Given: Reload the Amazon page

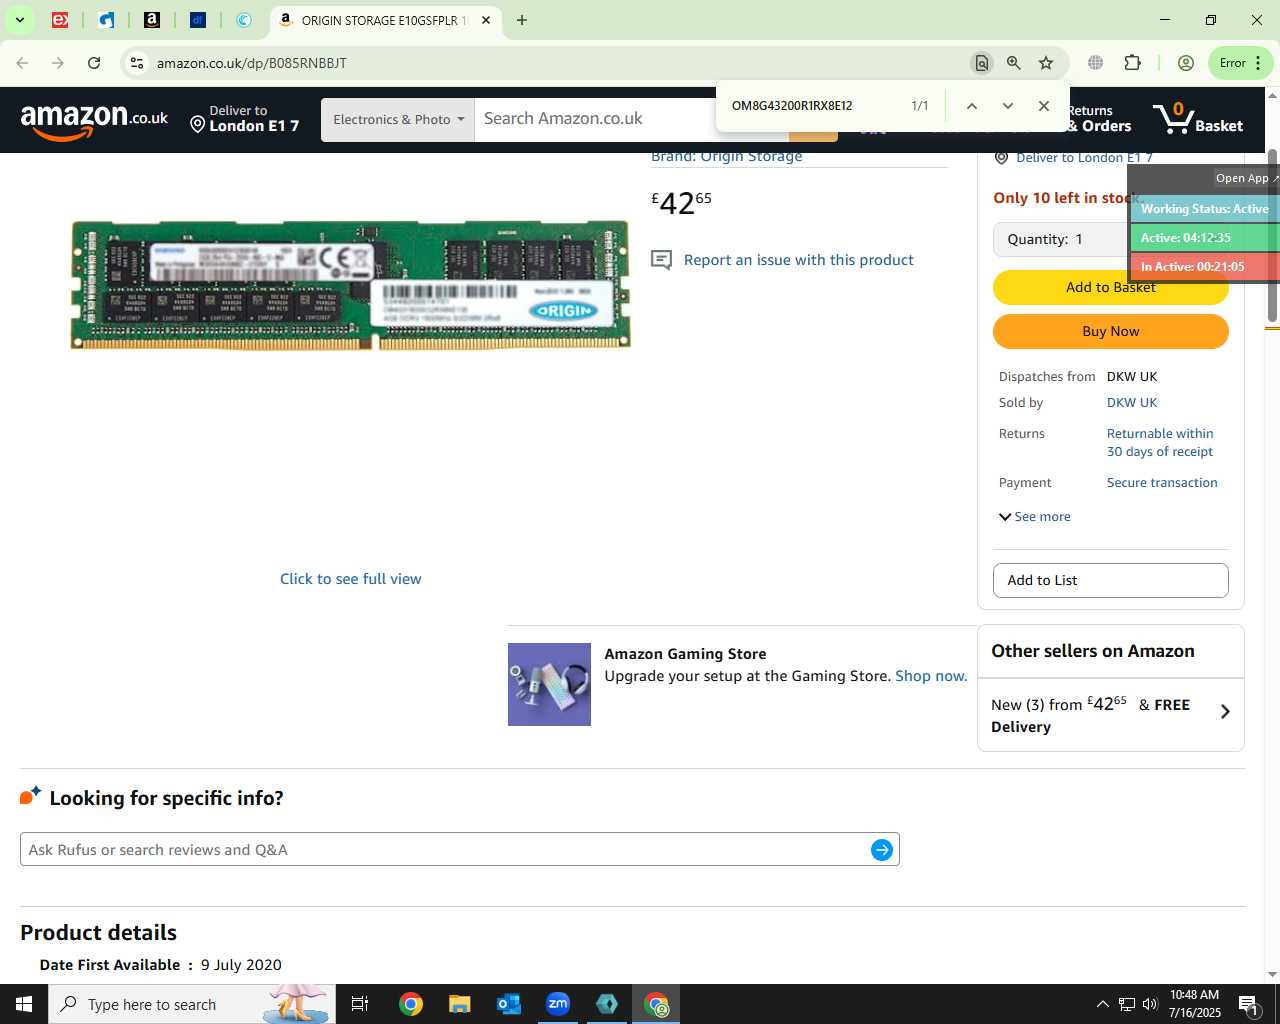Looking at the screenshot, I should point(94,63).
